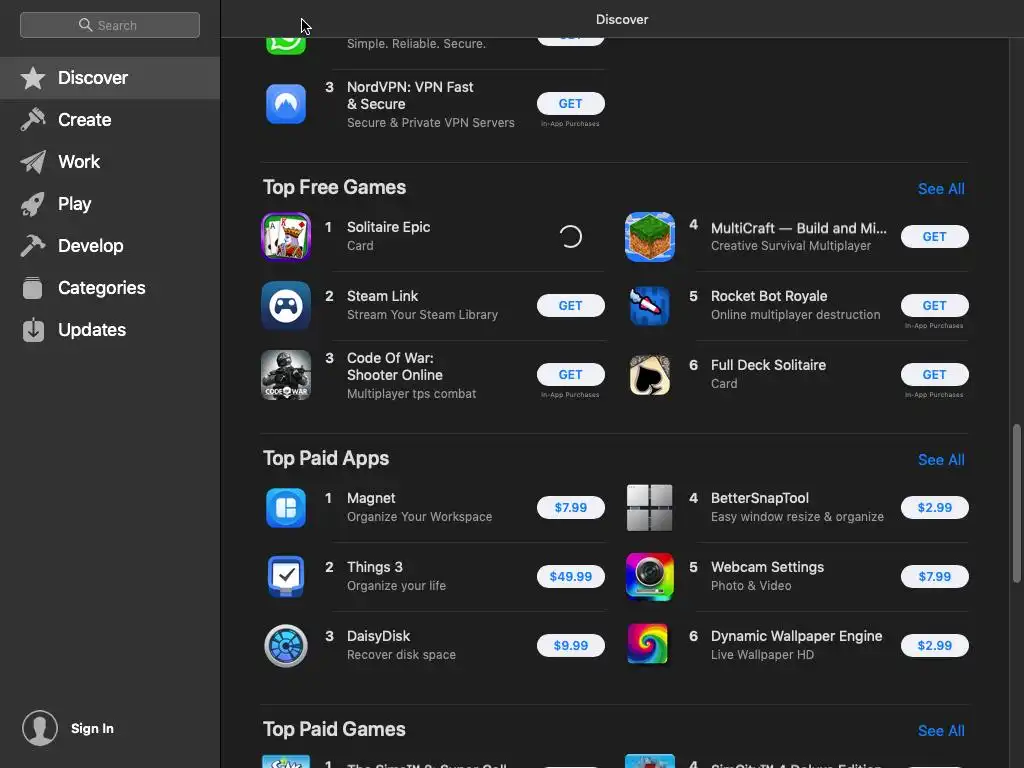The image size is (1024, 768).
Task: Go to the Work section
Action: [79, 162]
